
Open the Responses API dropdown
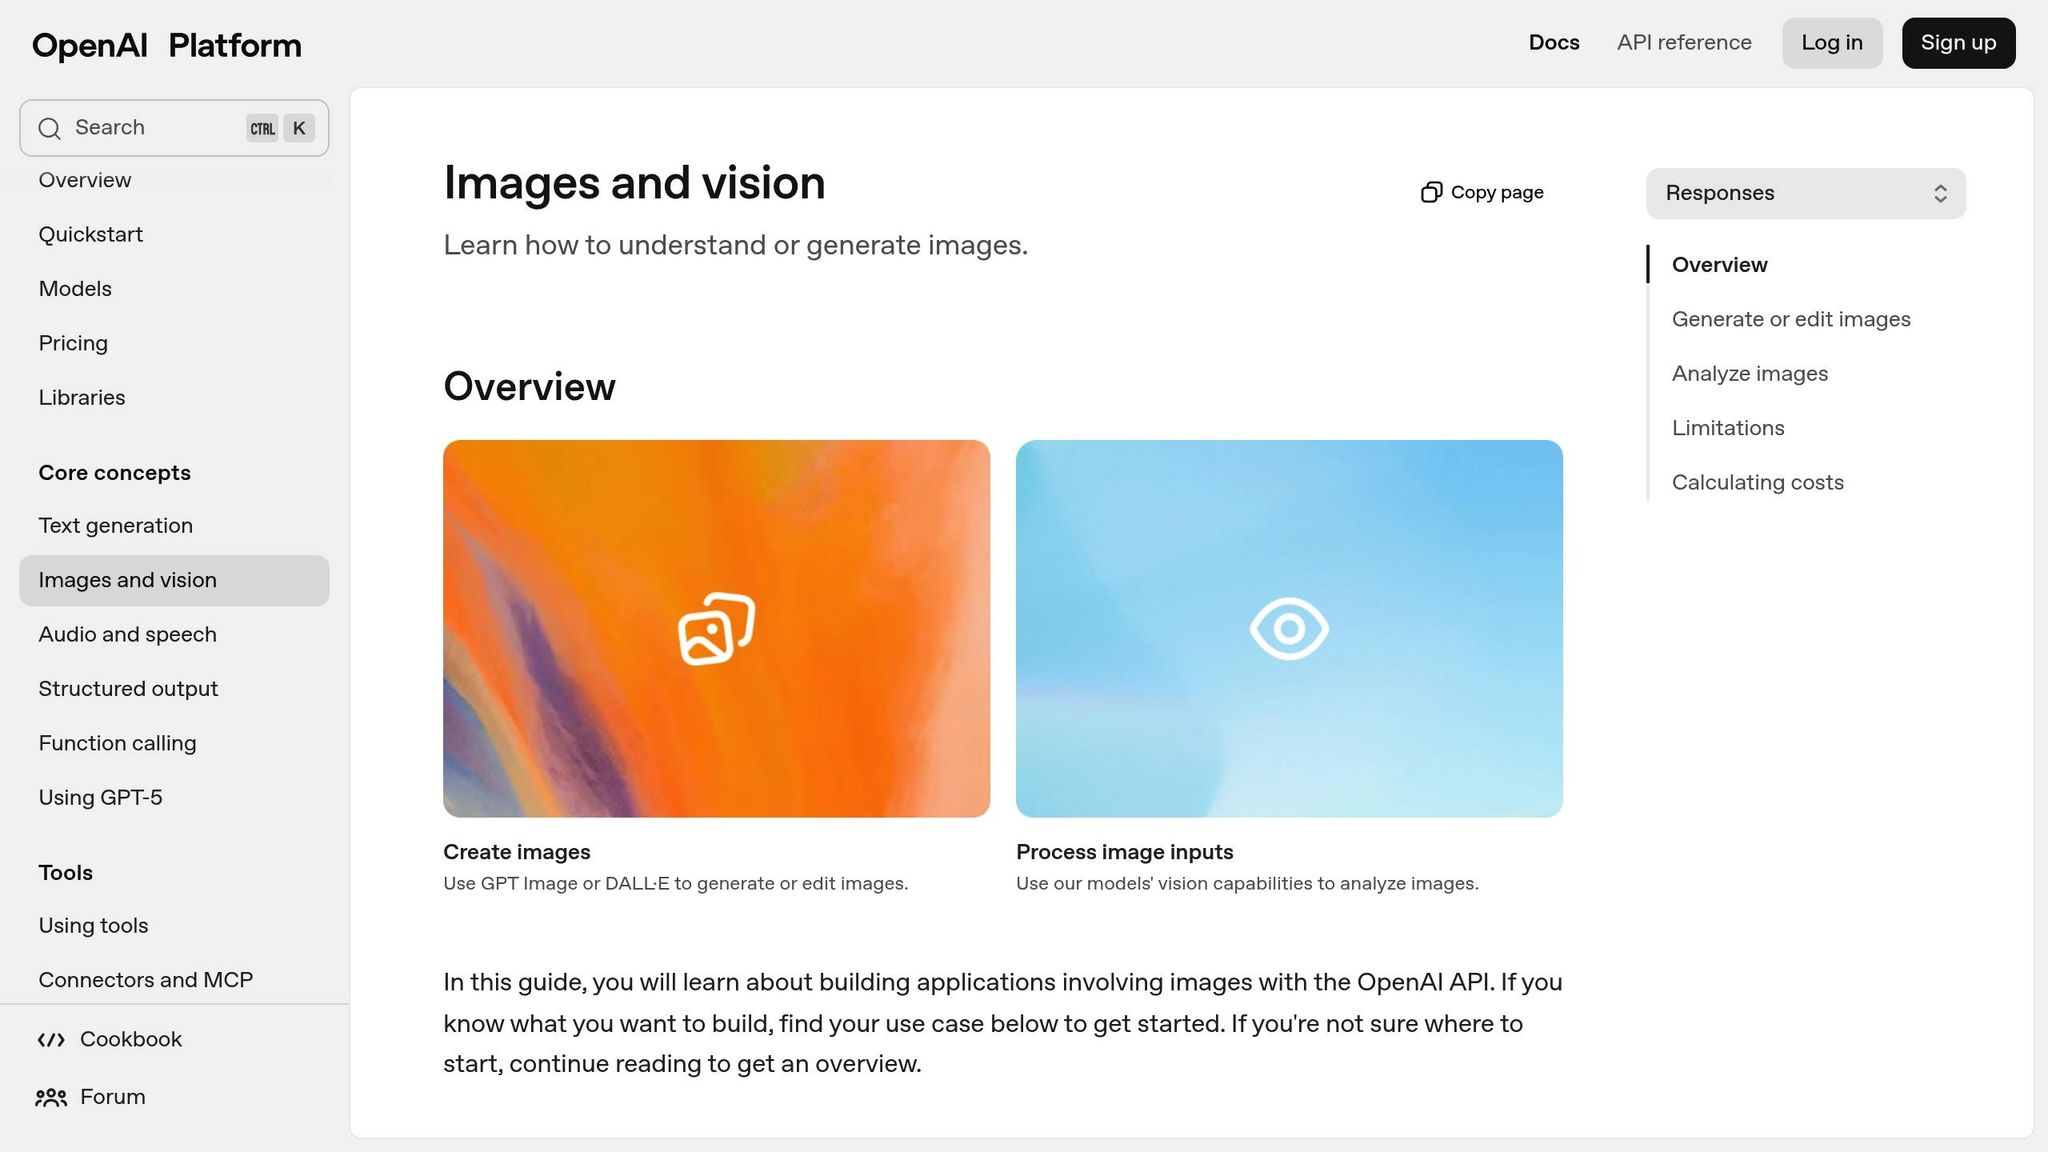tap(1805, 193)
